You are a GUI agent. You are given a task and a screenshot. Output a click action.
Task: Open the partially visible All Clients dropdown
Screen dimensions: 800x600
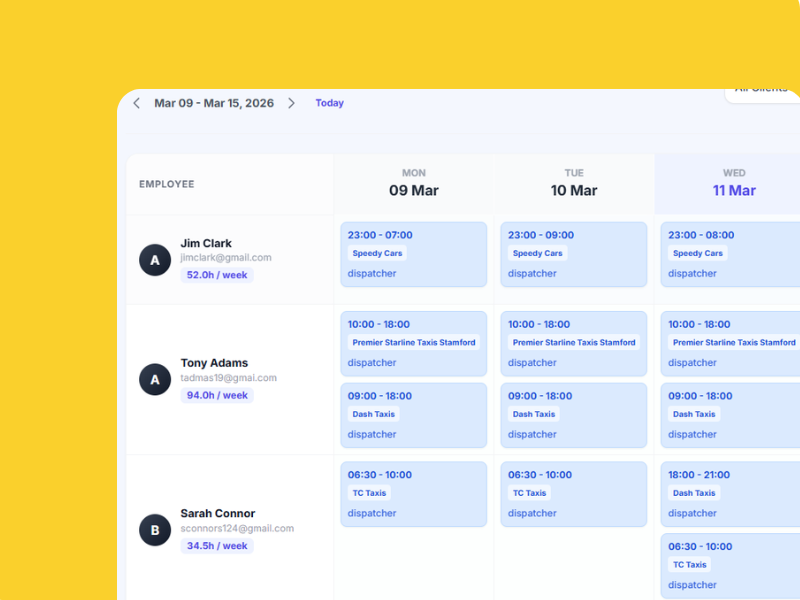762,94
